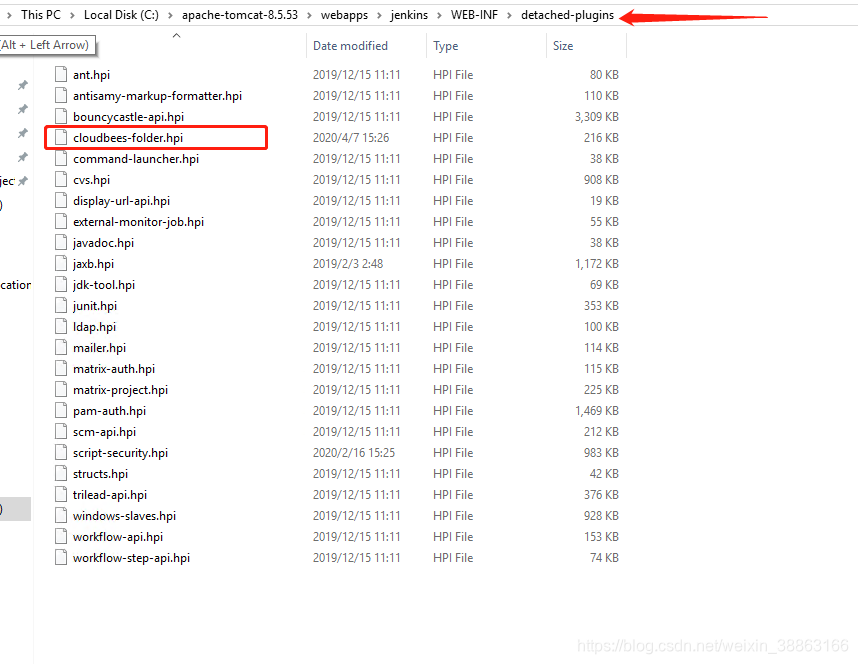The height and width of the screenshot is (664, 858).
Task: Click the file icon of mailer.hpi
Action: pyautogui.click(x=61, y=348)
